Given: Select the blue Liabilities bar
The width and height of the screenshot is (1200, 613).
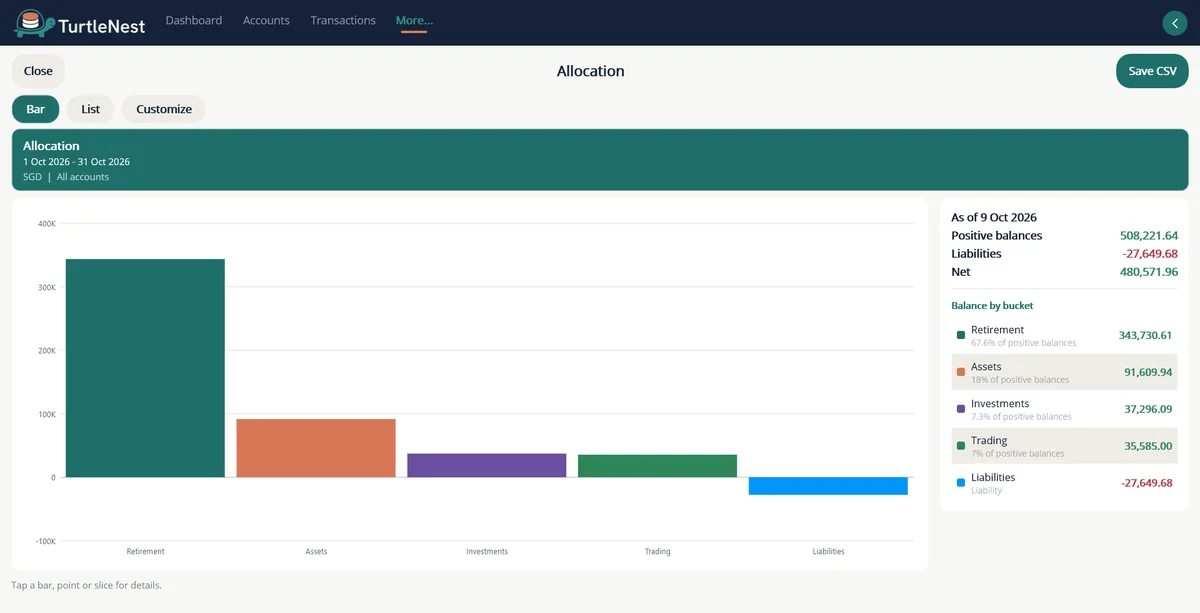Looking at the screenshot, I should coord(828,486).
